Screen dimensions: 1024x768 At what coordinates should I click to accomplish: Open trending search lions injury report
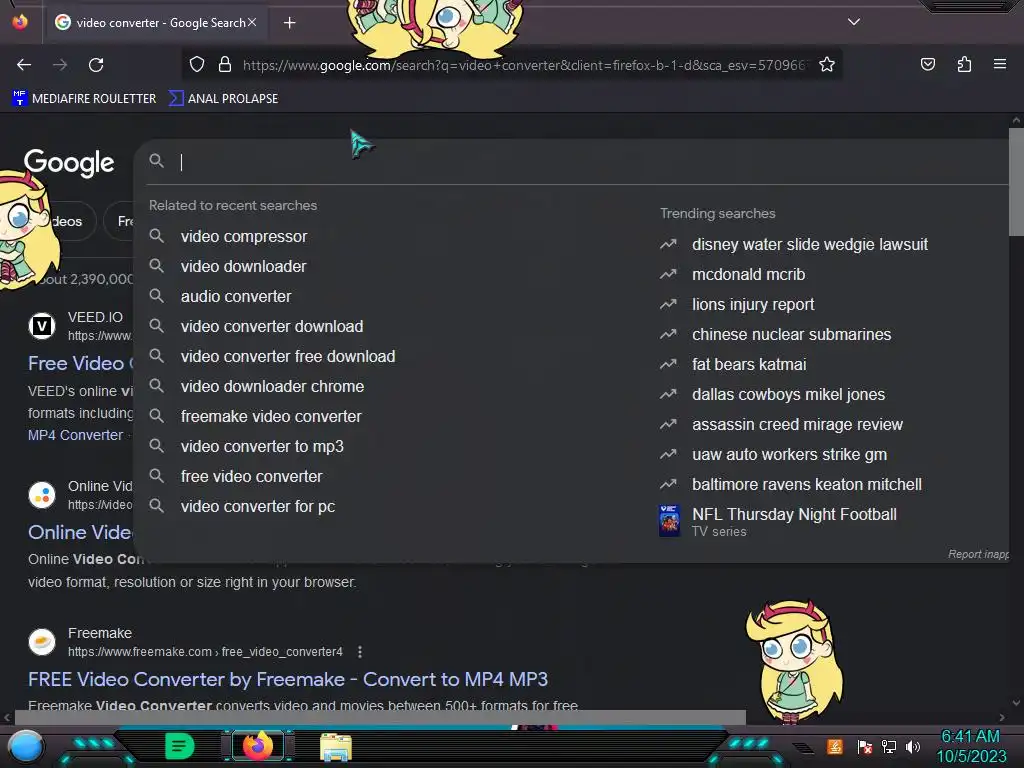pyautogui.click(x=753, y=304)
